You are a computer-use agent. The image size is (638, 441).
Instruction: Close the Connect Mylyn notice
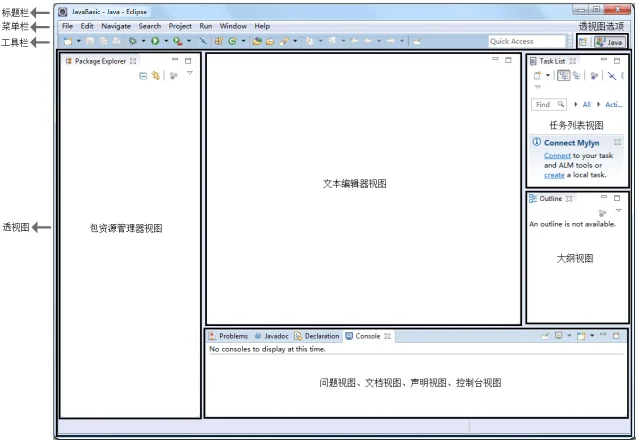pyautogui.click(x=617, y=142)
